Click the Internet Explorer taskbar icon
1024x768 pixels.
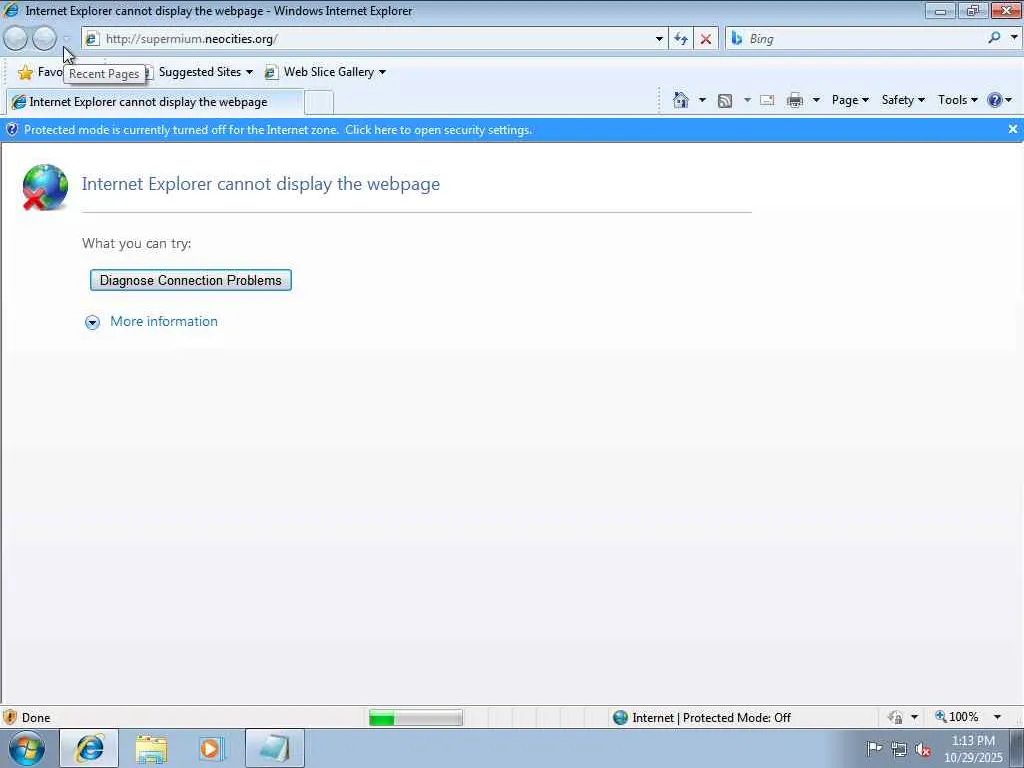pyautogui.click(x=89, y=748)
